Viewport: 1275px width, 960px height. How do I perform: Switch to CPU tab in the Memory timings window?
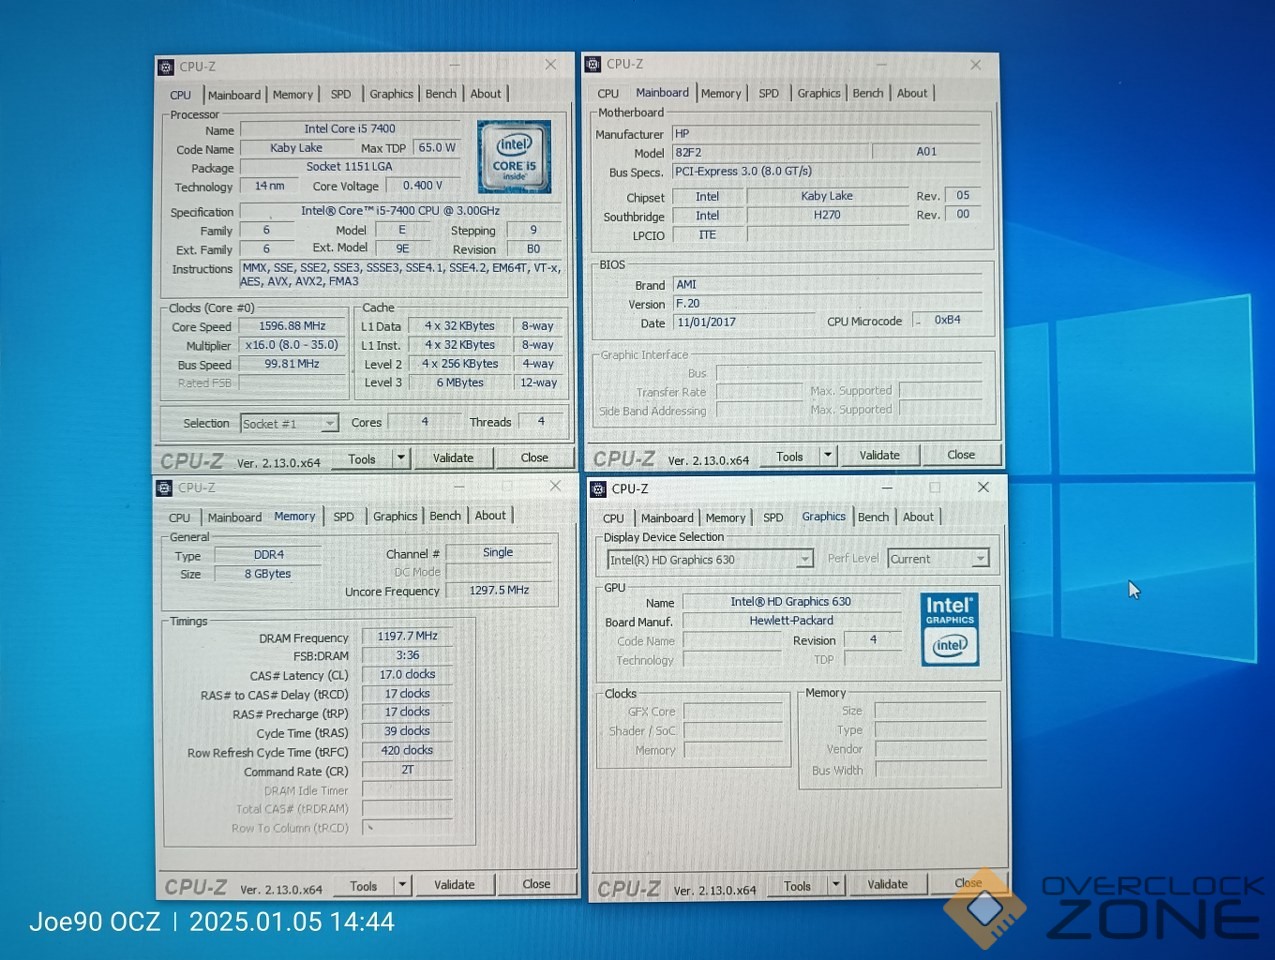tap(180, 518)
